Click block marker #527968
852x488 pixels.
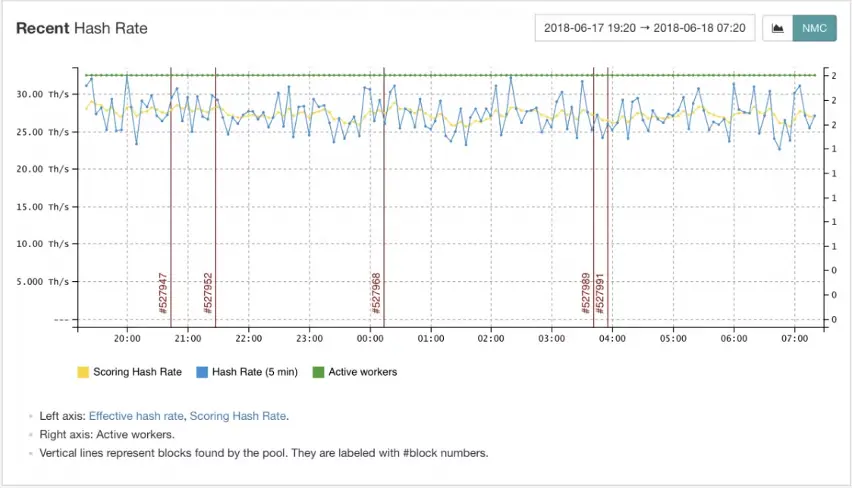click(377, 293)
